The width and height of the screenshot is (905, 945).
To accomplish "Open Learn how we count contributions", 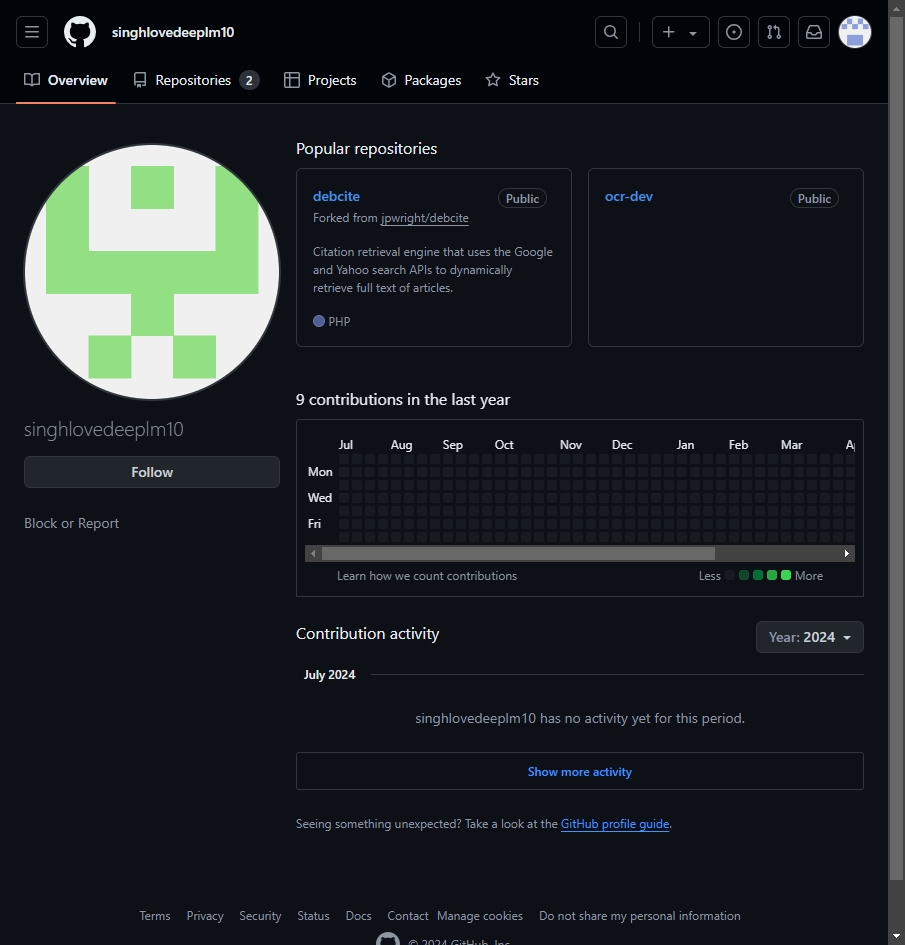I will (x=427, y=576).
